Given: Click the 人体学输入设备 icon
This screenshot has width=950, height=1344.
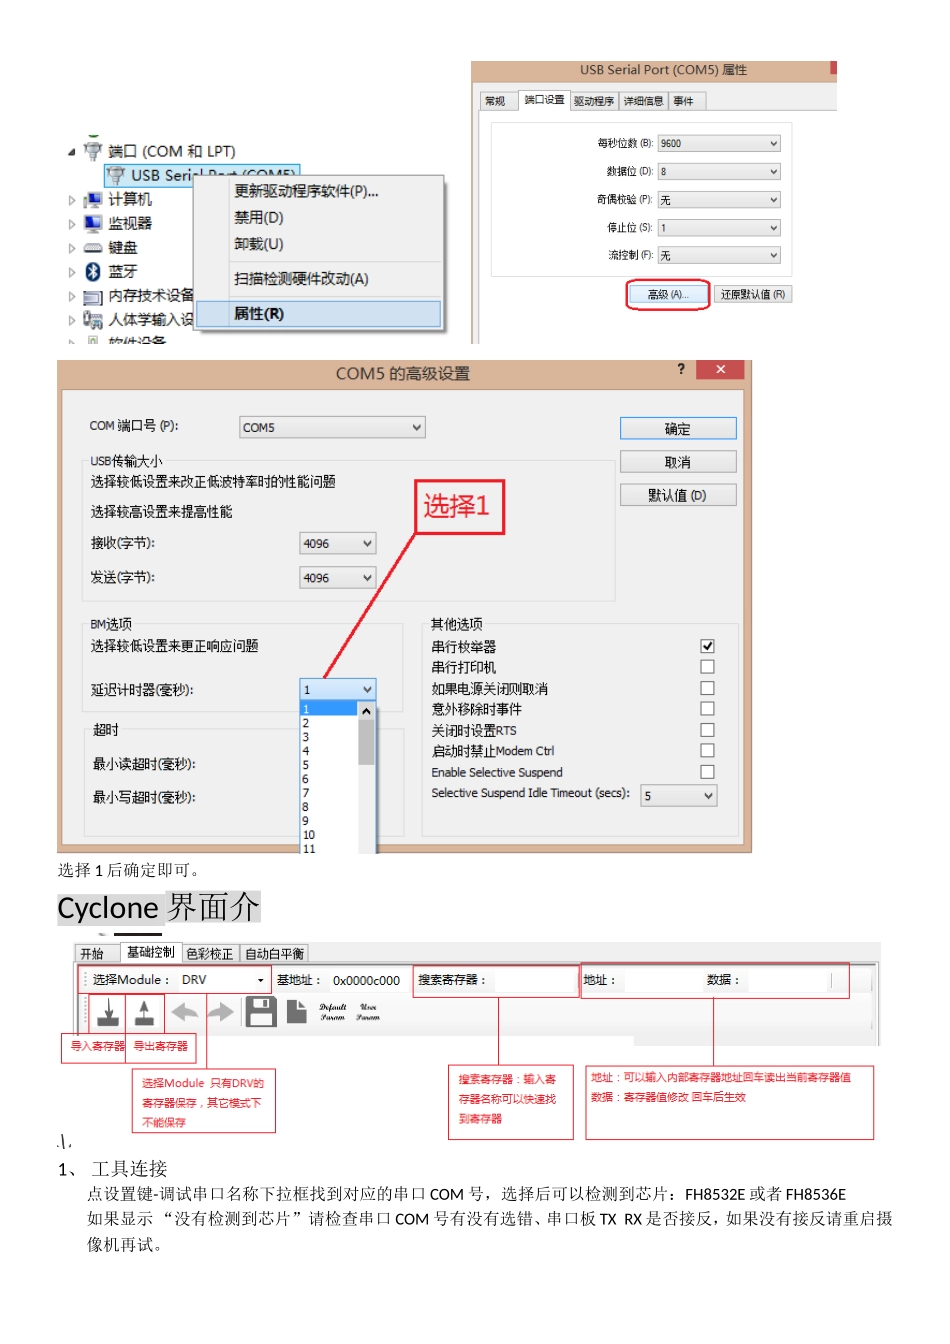Looking at the screenshot, I should click(93, 320).
